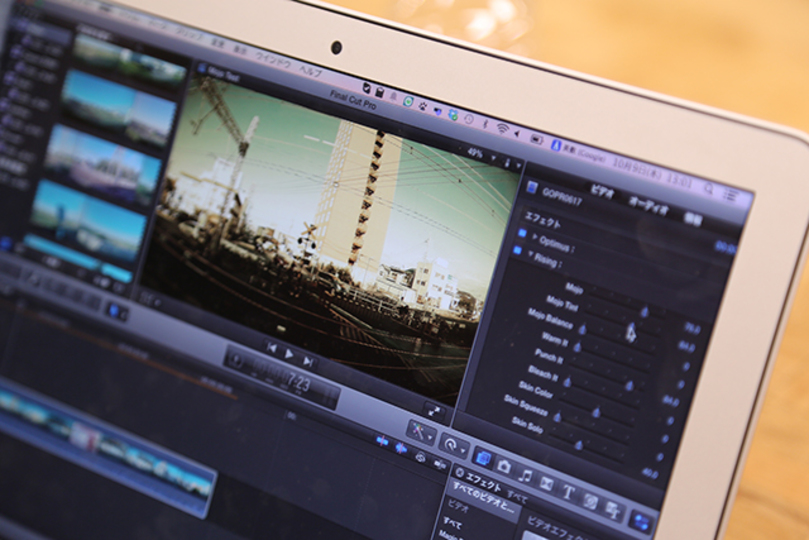Open the viewer zoom 49% dropdown

[478, 154]
